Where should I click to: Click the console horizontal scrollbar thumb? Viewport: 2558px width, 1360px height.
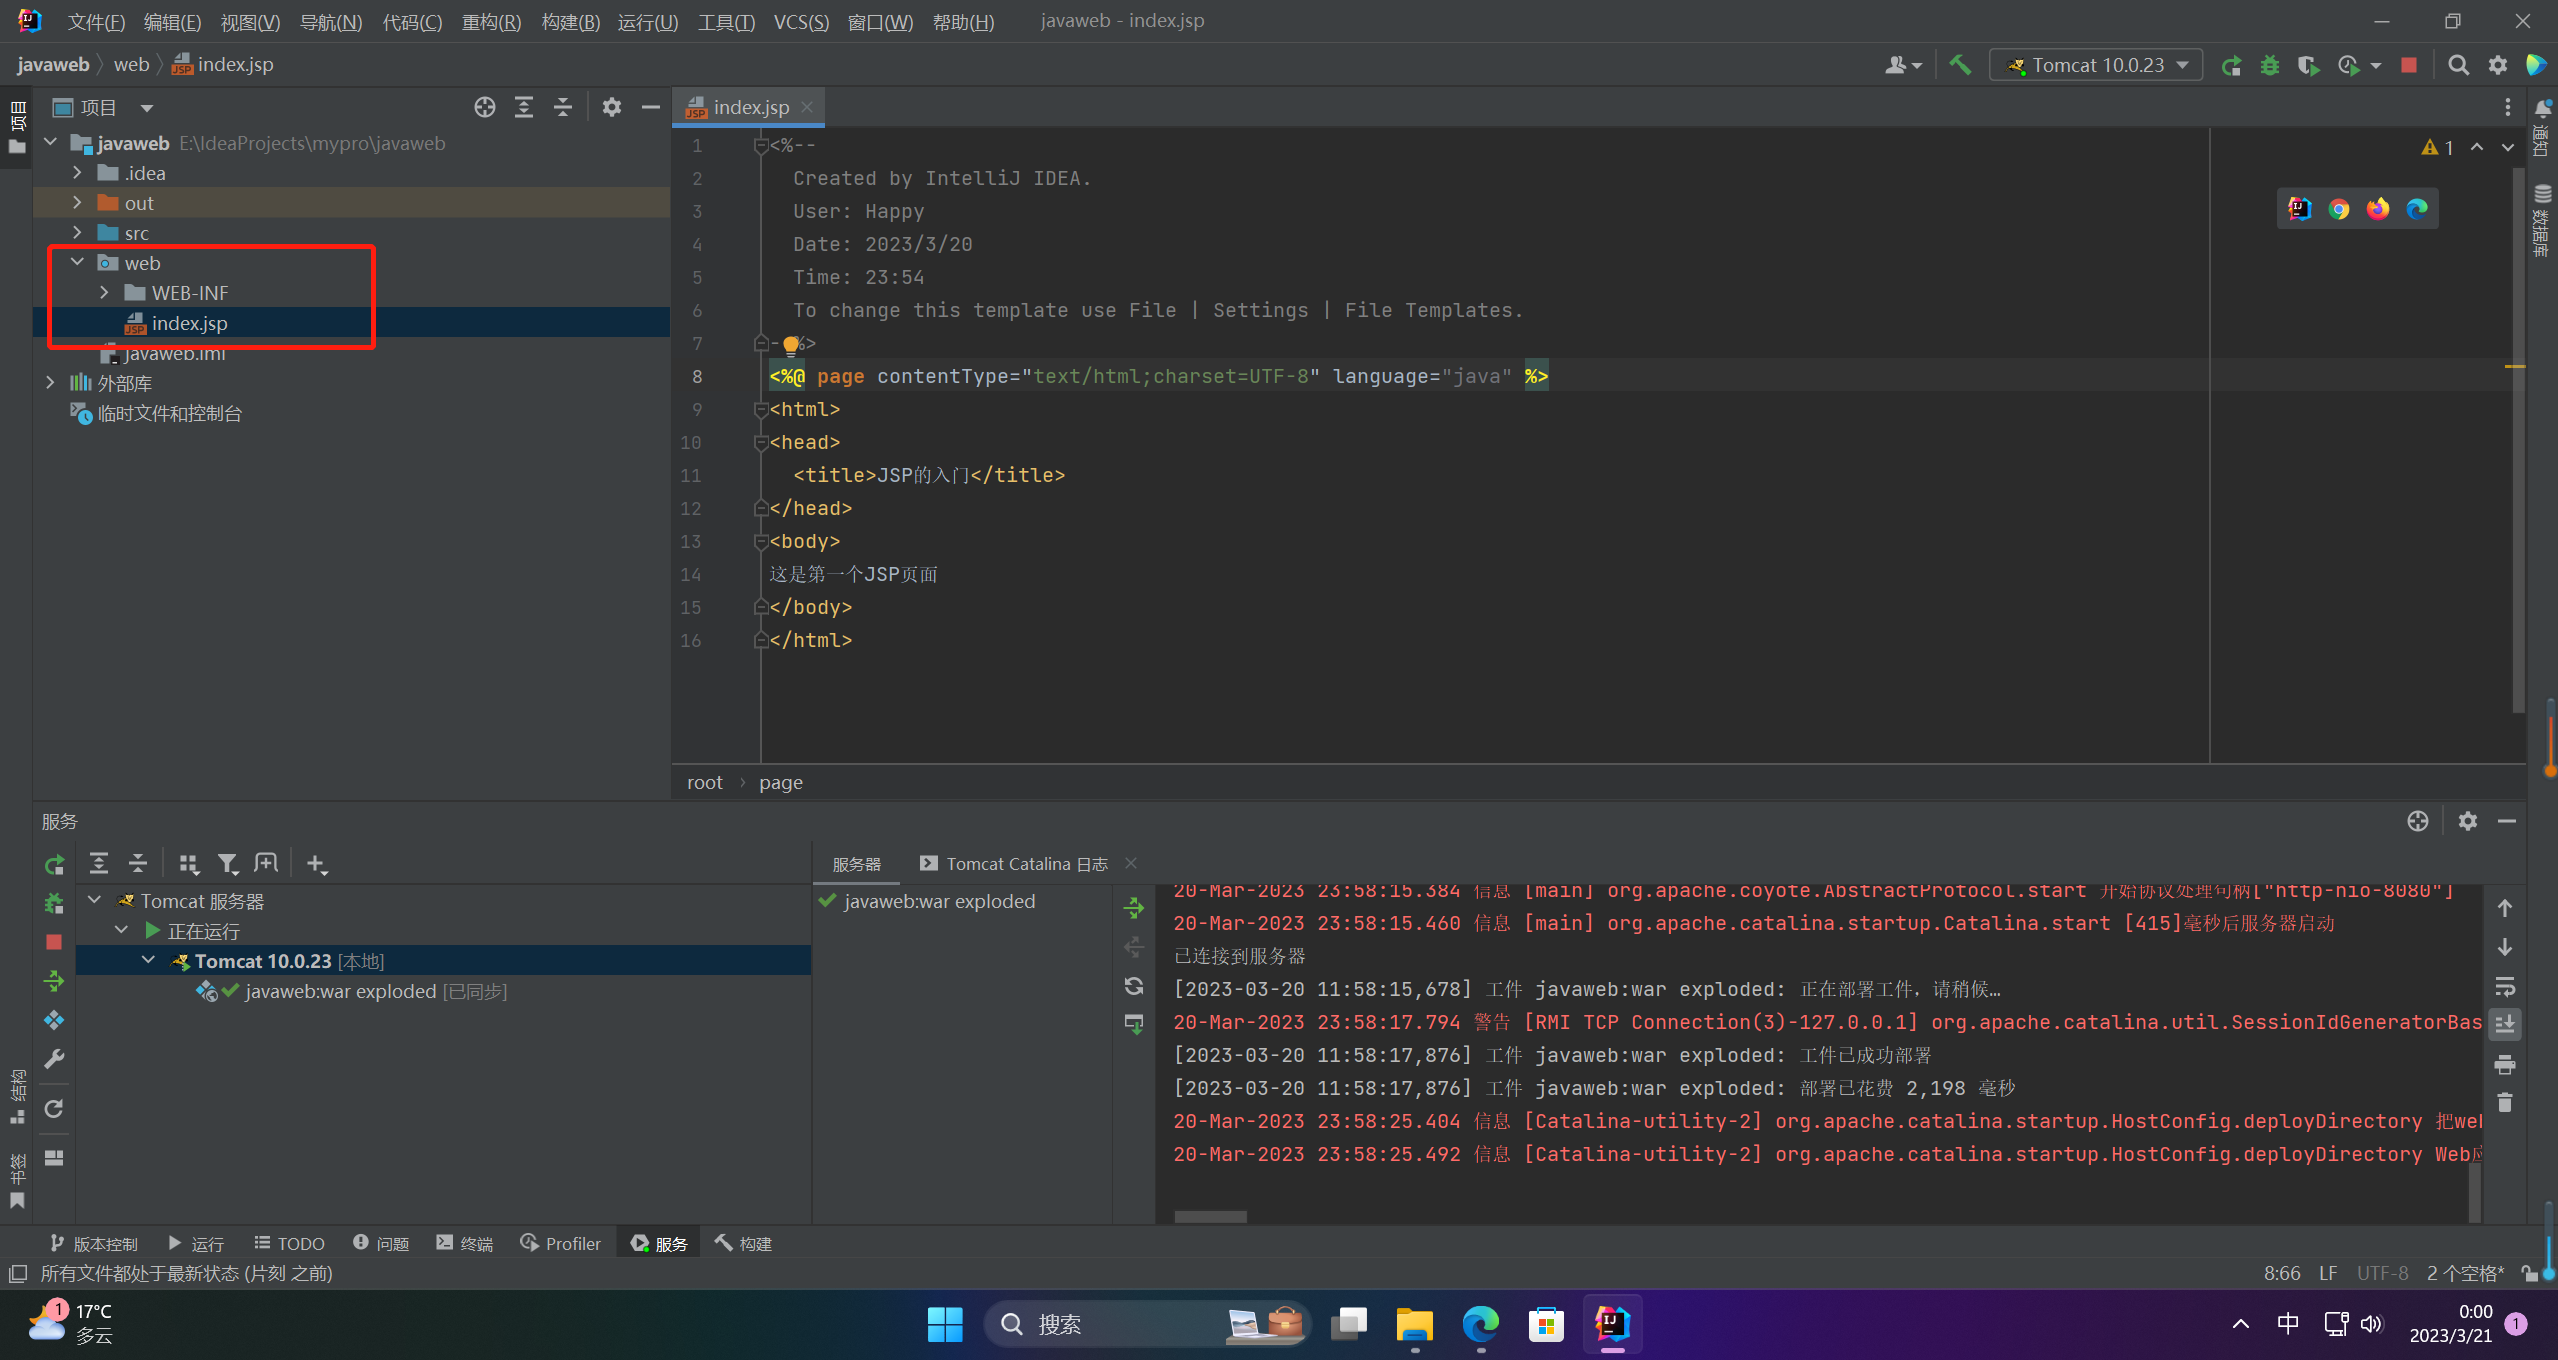click(x=1210, y=1216)
